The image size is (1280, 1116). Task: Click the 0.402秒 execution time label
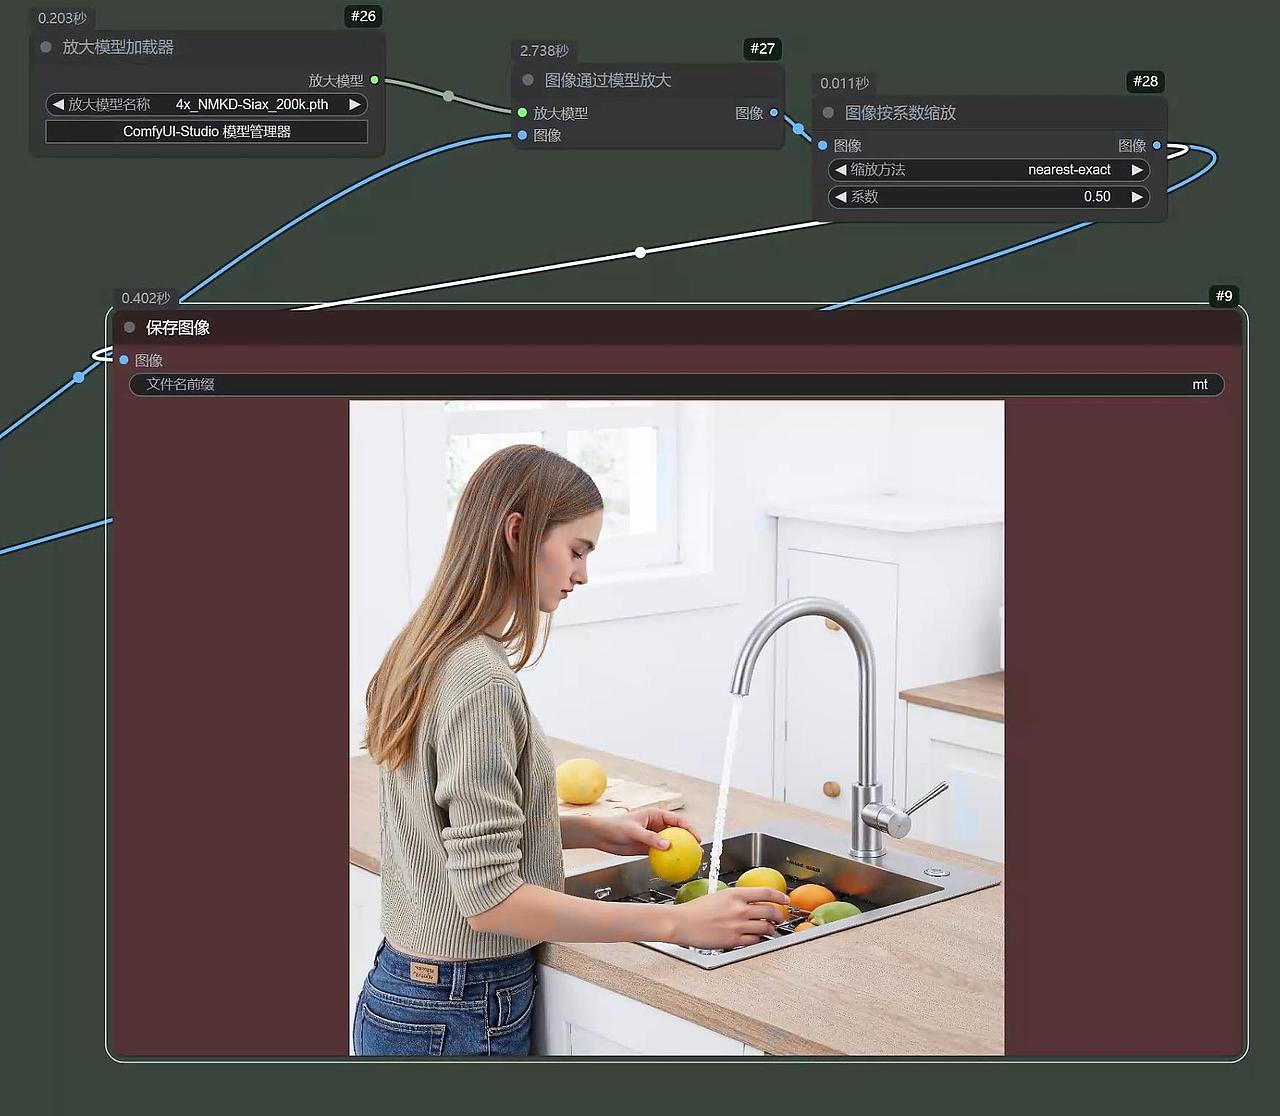[x=146, y=298]
